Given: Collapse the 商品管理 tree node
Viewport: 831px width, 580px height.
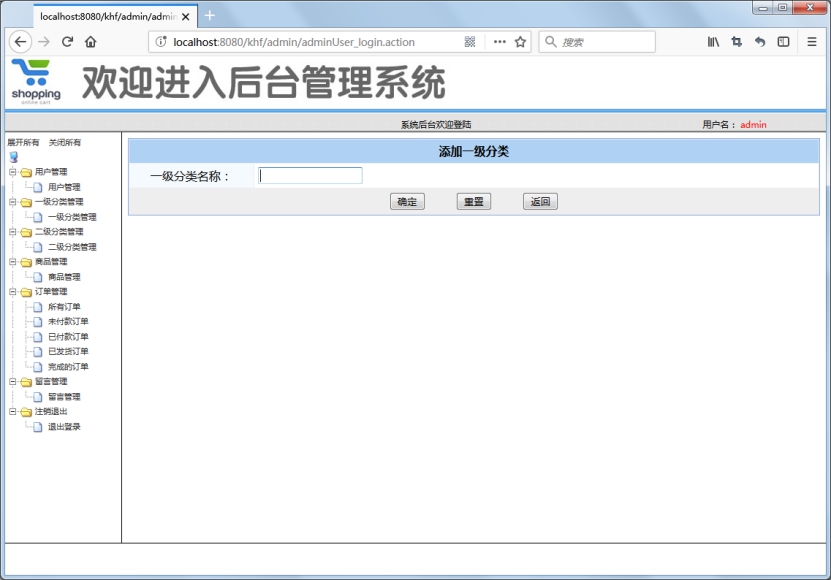Looking at the screenshot, I should (x=13, y=262).
